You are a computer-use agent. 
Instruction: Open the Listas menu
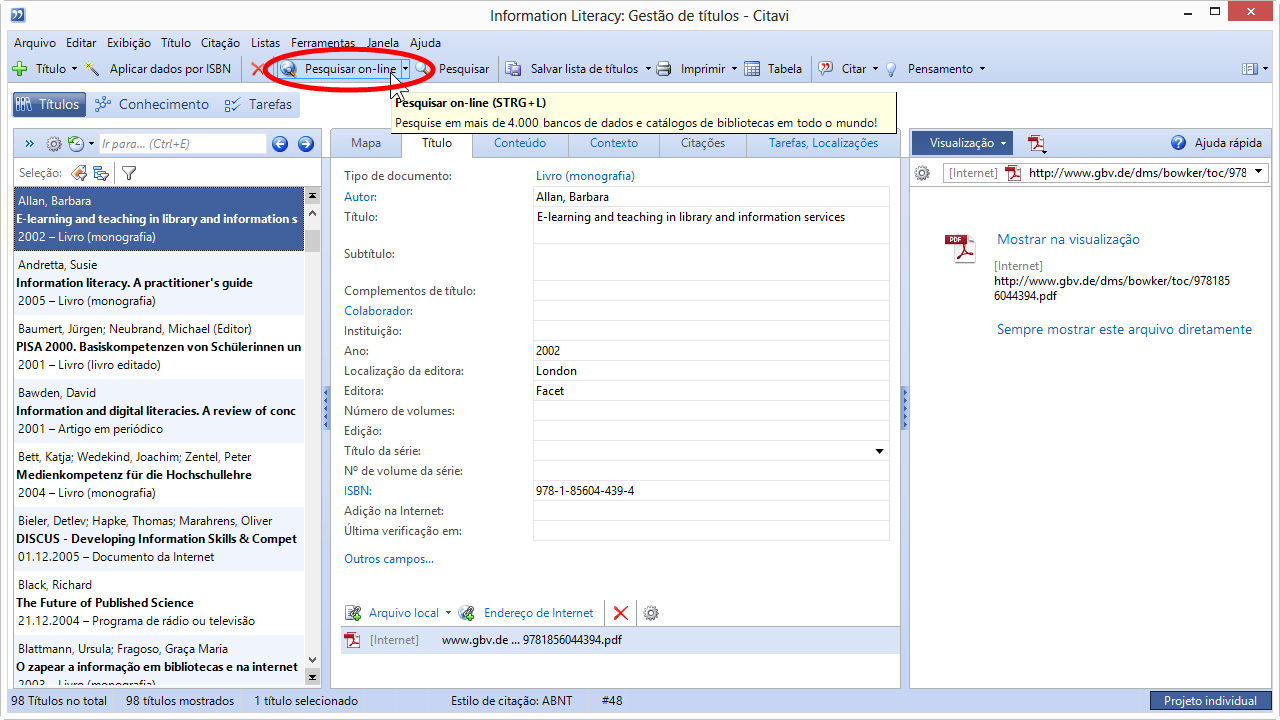pos(266,43)
